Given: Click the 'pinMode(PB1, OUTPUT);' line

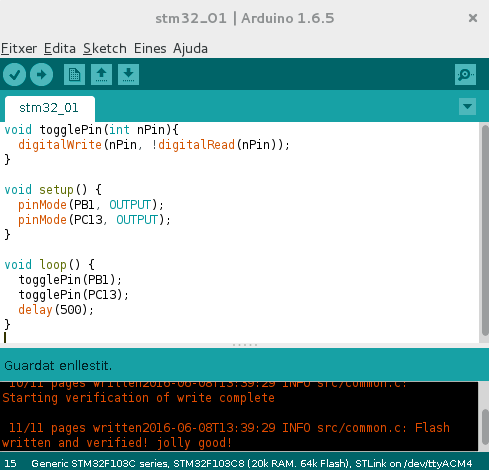Looking at the screenshot, I should coord(91,205).
